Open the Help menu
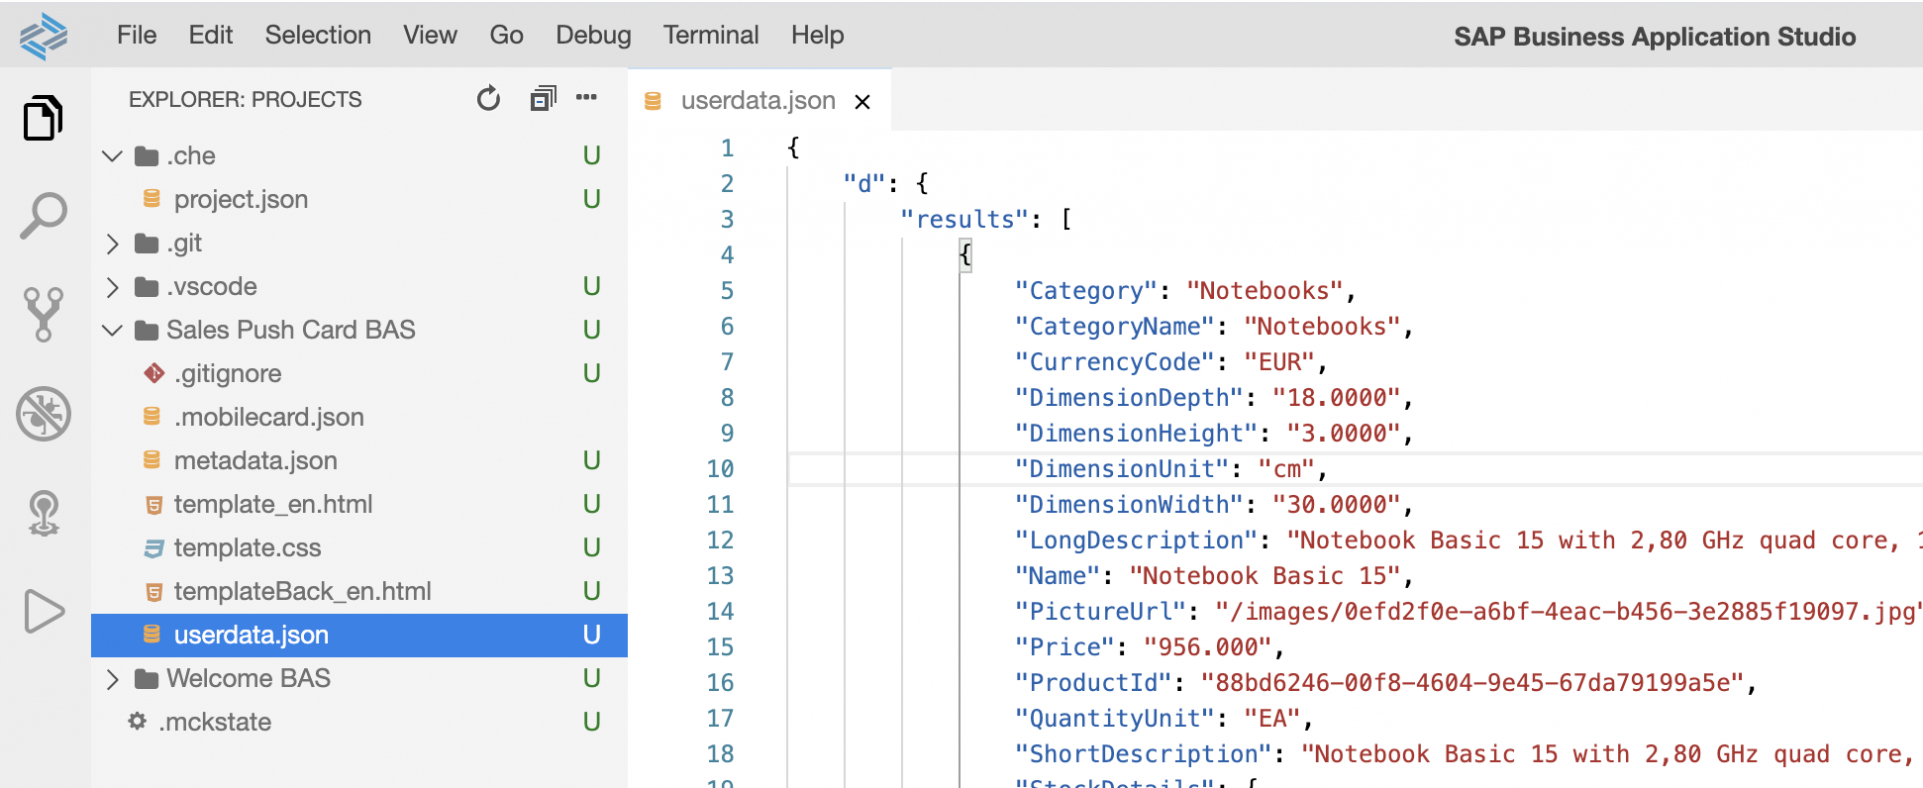Screen dimensions: 1923x788 pyautogui.click(x=817, y=35)
